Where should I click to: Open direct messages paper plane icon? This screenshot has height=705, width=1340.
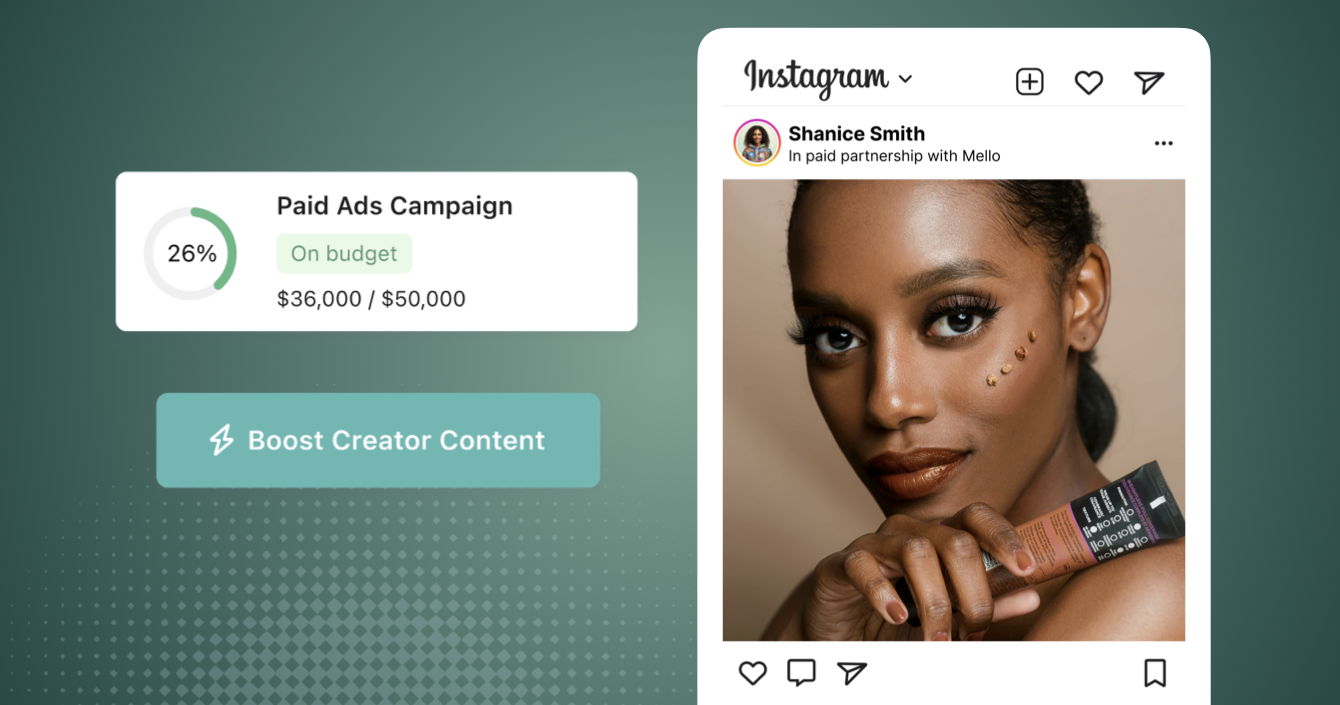click(x=1149, y=82)
